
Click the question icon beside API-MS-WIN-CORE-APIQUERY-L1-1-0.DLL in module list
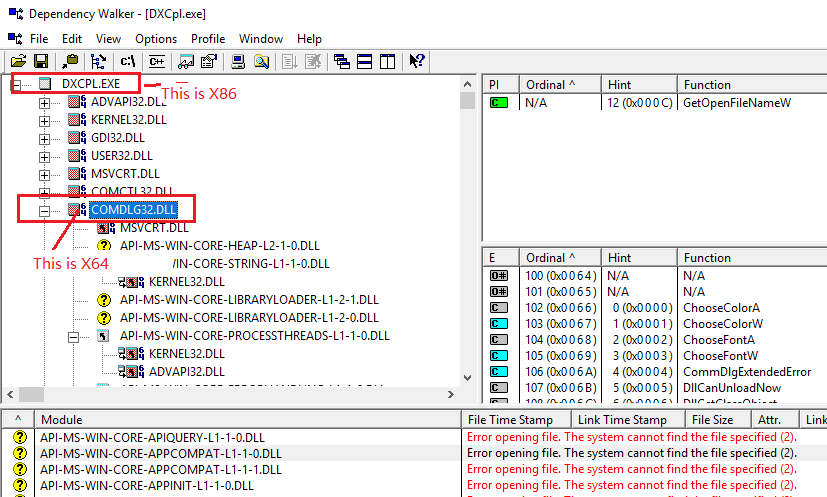(20, 437)
